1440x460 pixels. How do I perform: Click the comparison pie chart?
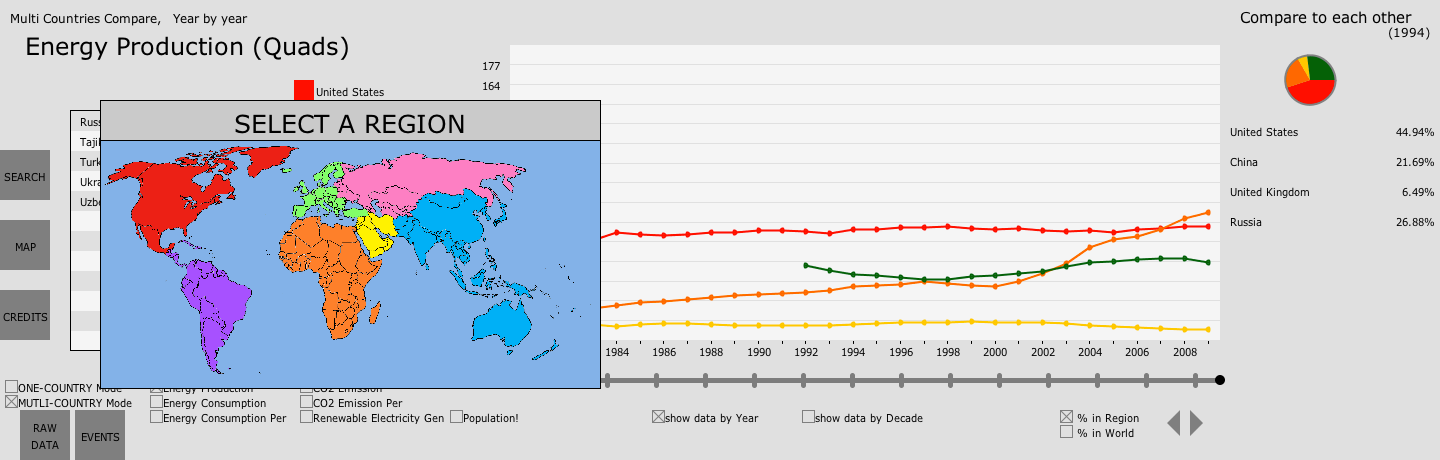coord(1310,80)
